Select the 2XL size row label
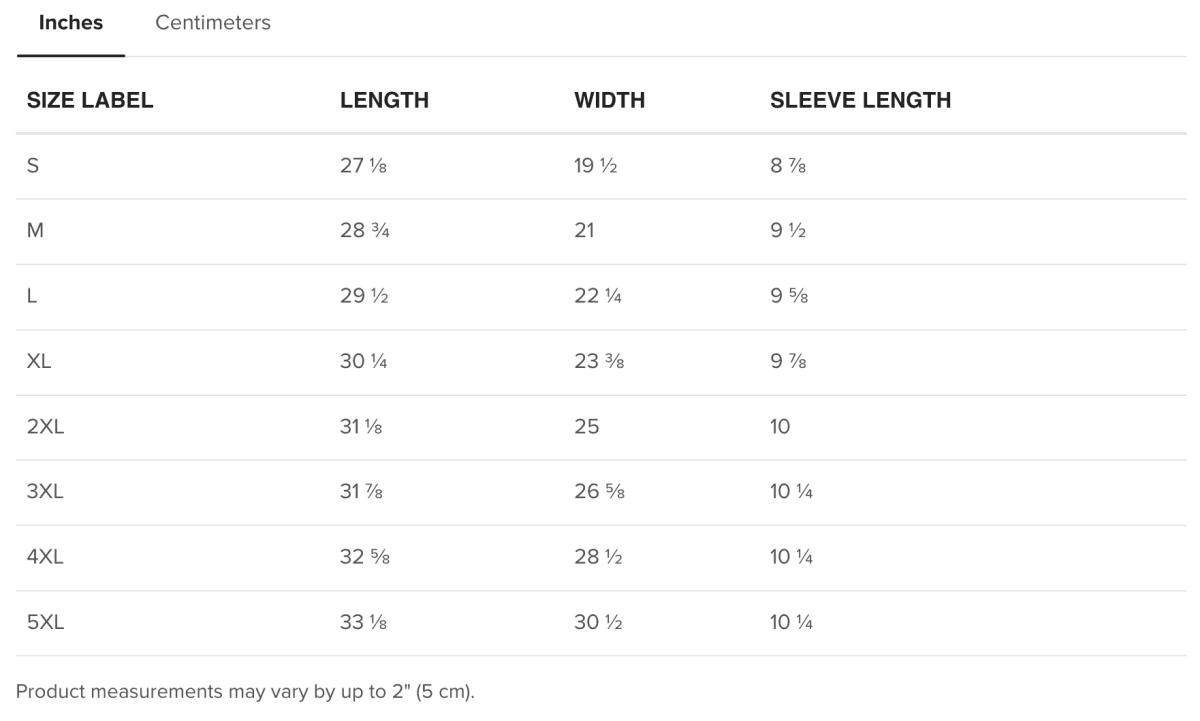This screenshot has height=721, width=1200. (45, 427)
